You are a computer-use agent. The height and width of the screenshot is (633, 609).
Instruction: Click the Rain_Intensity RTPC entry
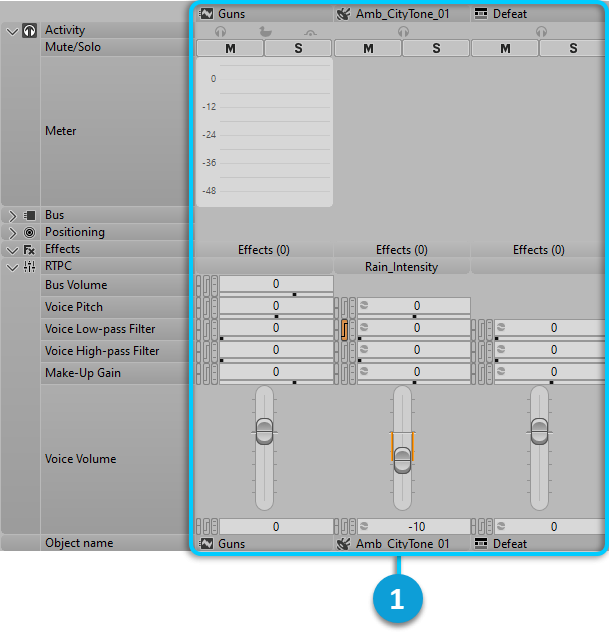[402, 267]
